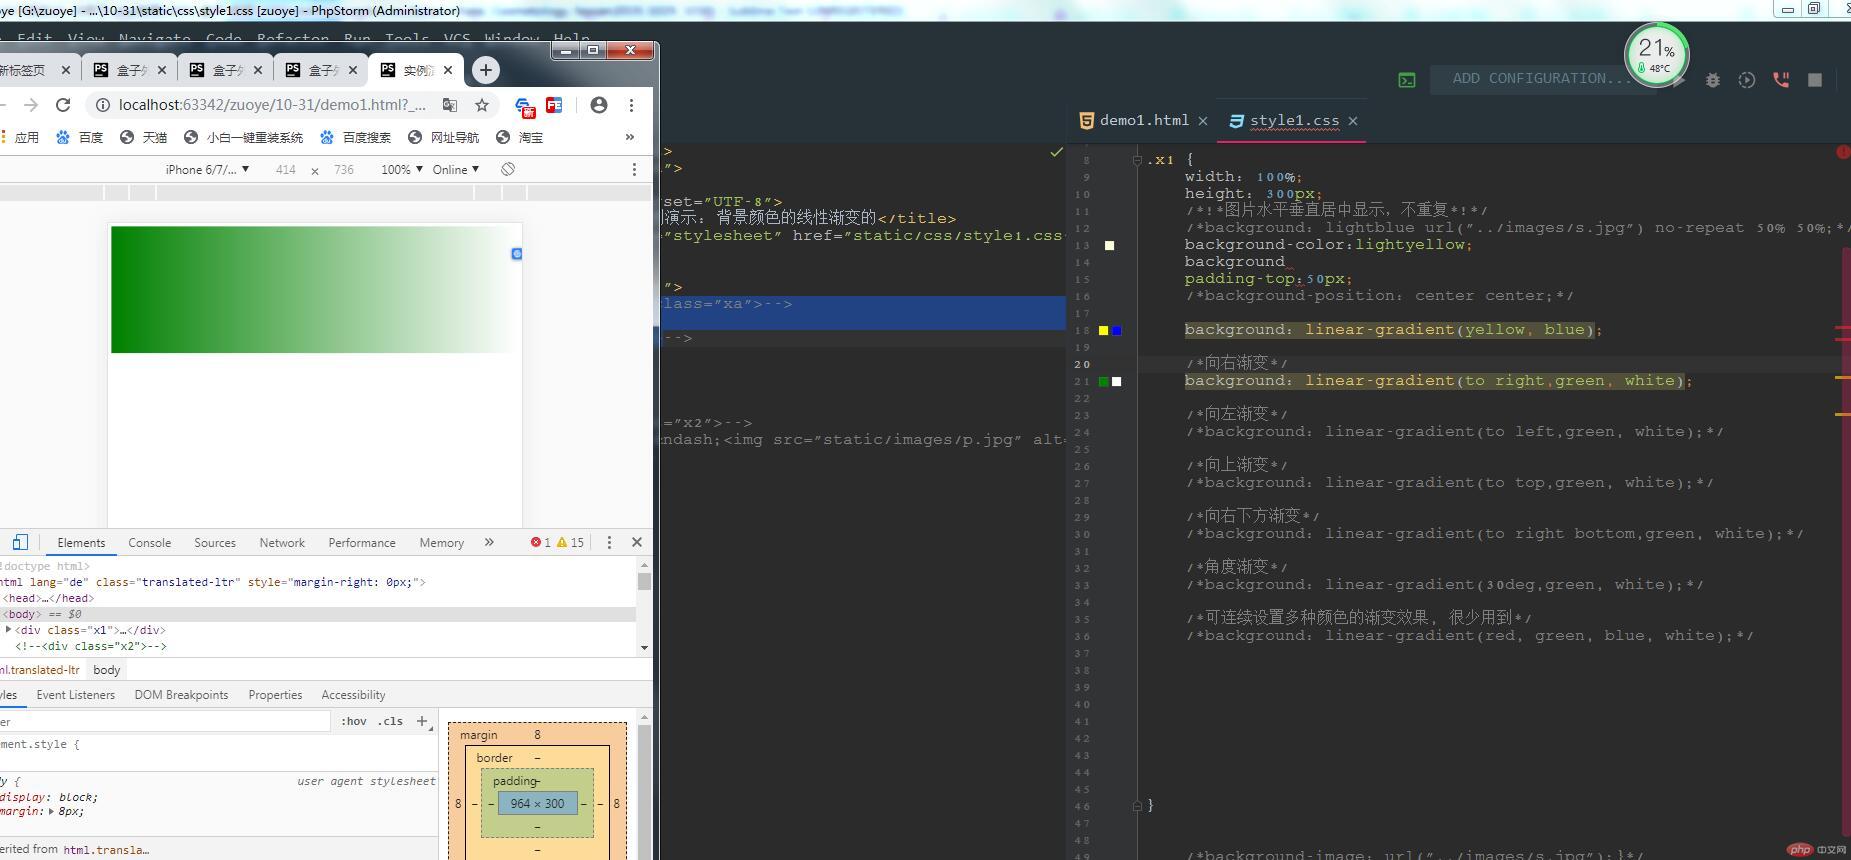Viewport: 1851px width, 860px height.
Task: Open the 百度 bookmark
Action: 79,138
